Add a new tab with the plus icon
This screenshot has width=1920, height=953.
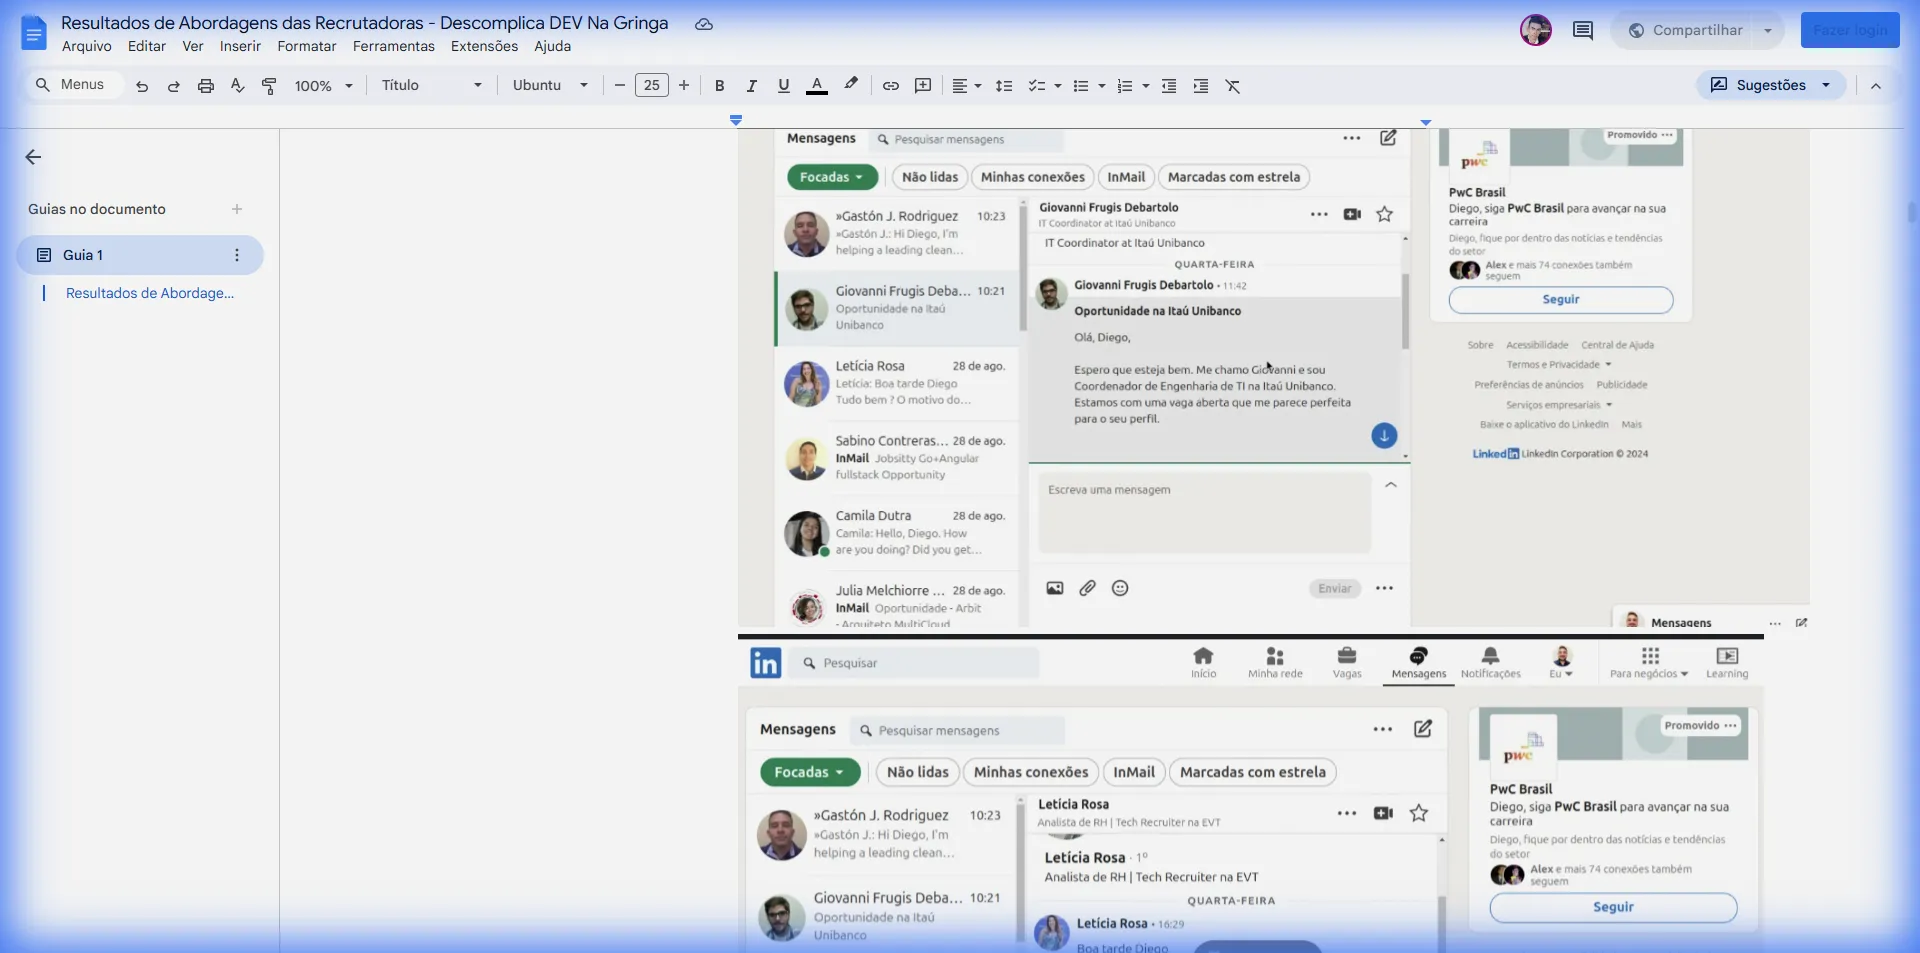coord(237,209)
